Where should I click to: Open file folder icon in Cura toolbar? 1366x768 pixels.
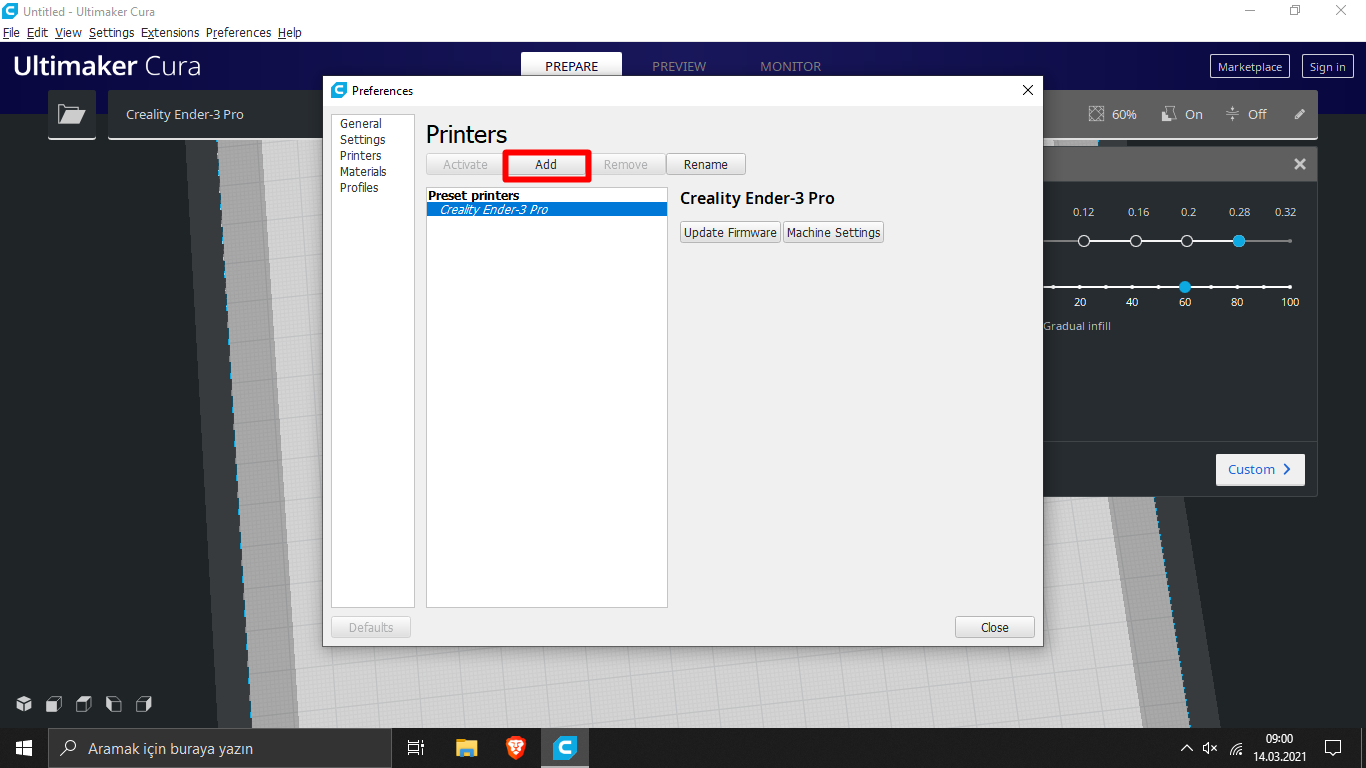click(72, 114)
